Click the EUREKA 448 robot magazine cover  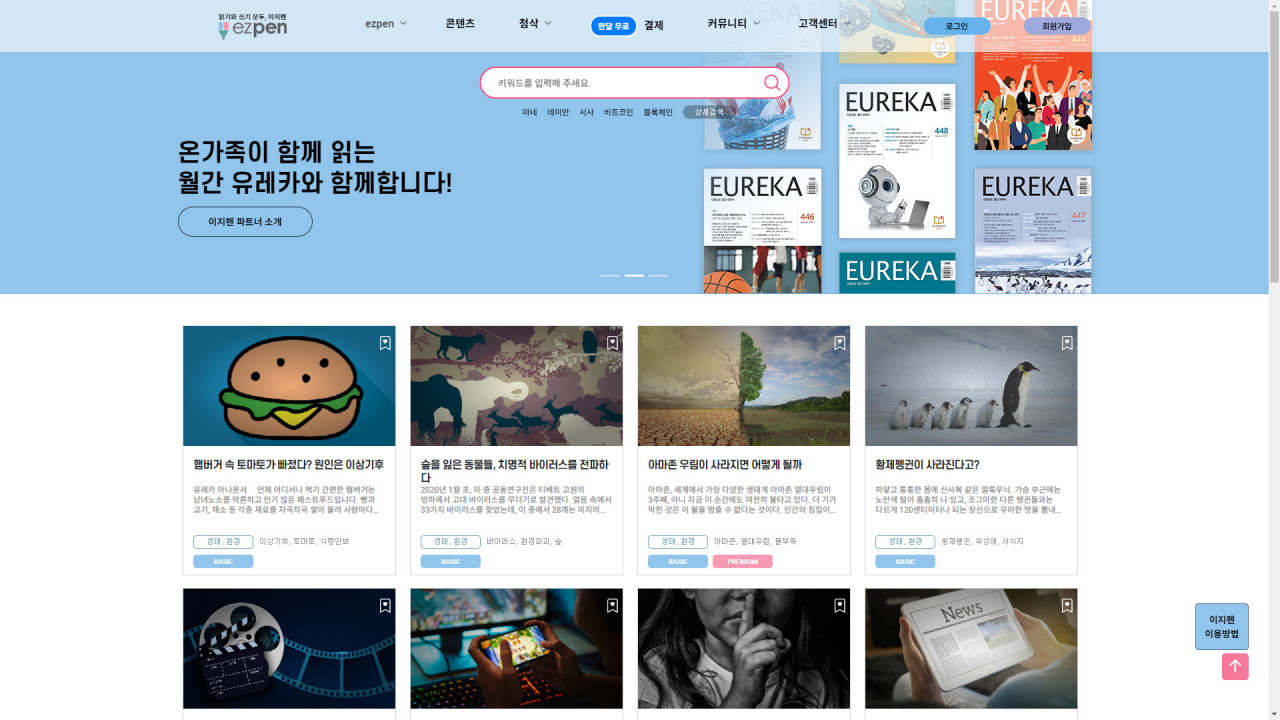[897, 161]
